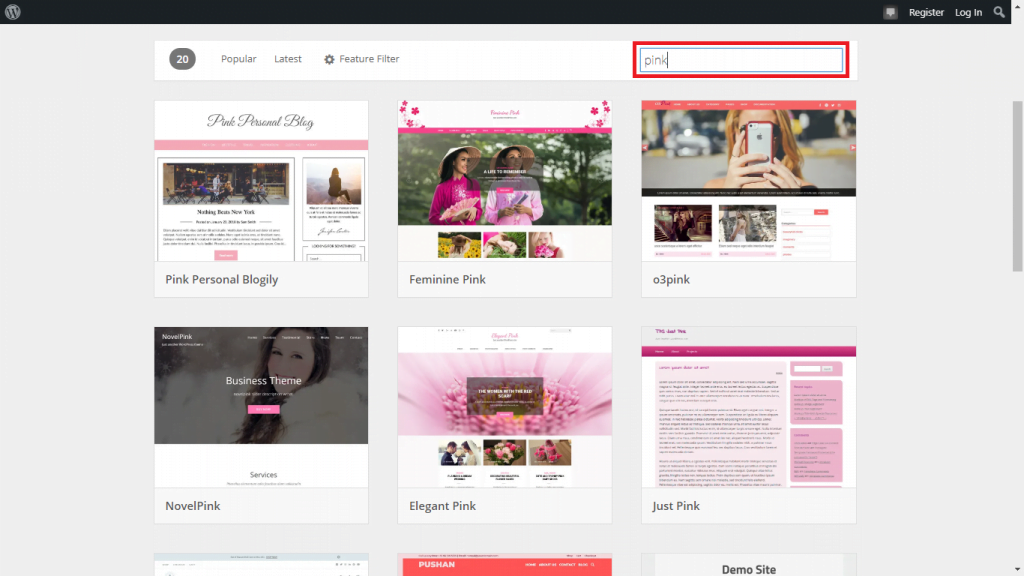Screen dimensions: 1024x576
Task: Click inside the search field containing pink
Action: click(740, 60)
